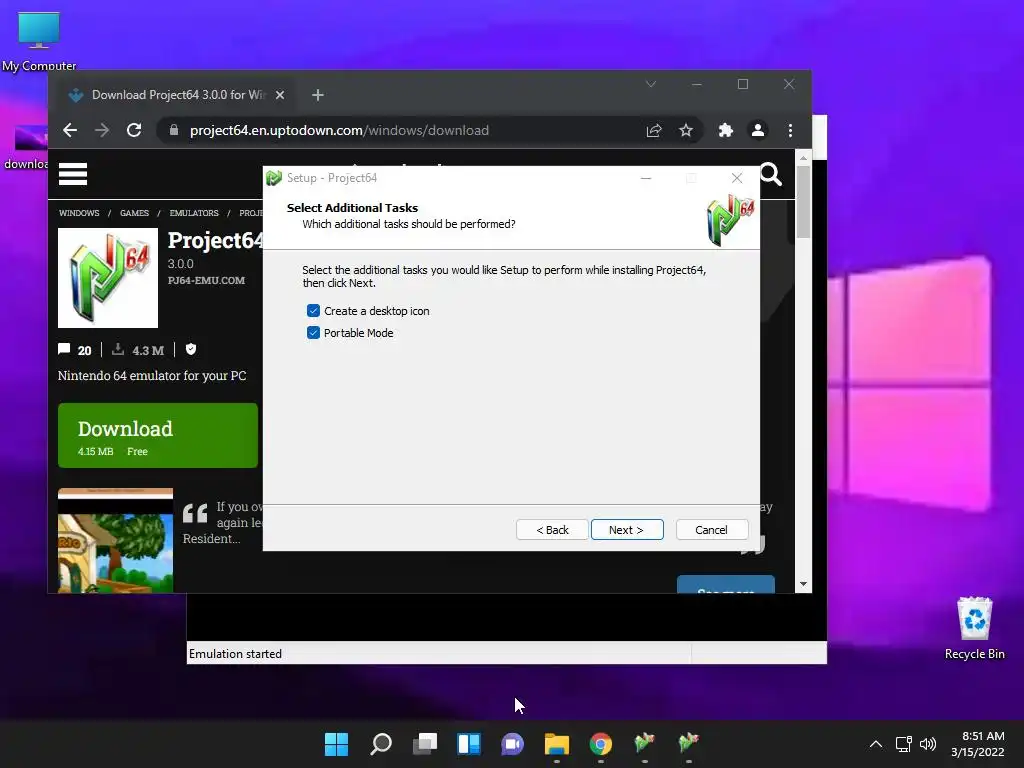1024x768 pixels.
Task: Bookmark this page with star icon
Action: pos(686,131)
